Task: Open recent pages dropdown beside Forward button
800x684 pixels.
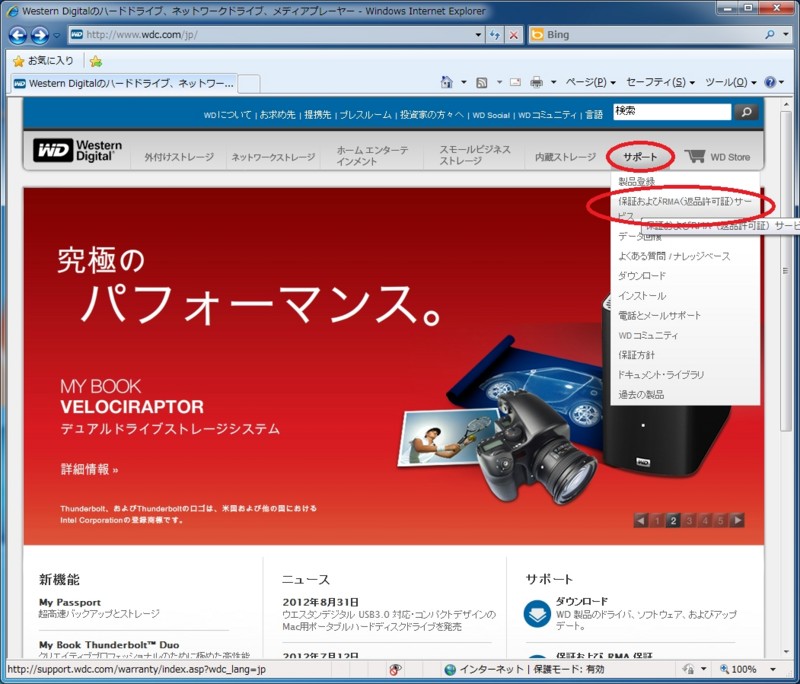Action: (x=57, y=35)
